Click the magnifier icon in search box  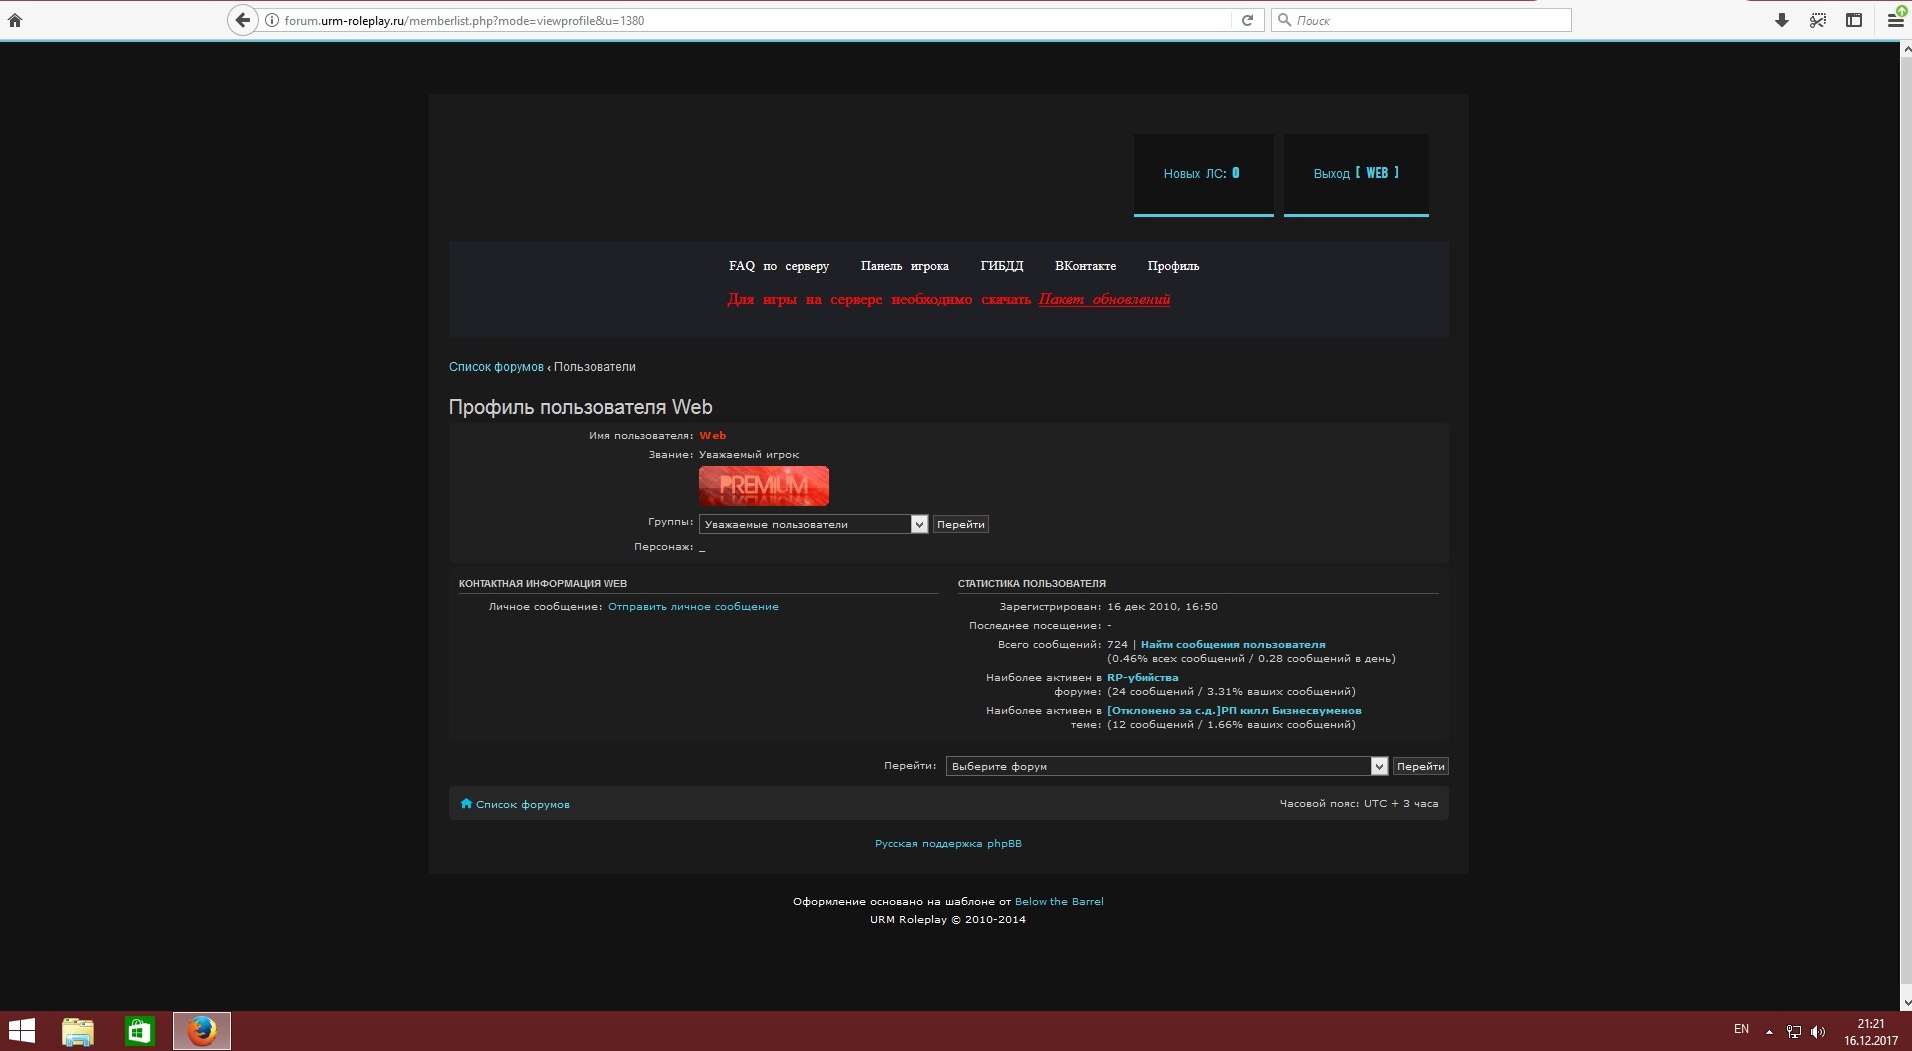point(1284,20)
